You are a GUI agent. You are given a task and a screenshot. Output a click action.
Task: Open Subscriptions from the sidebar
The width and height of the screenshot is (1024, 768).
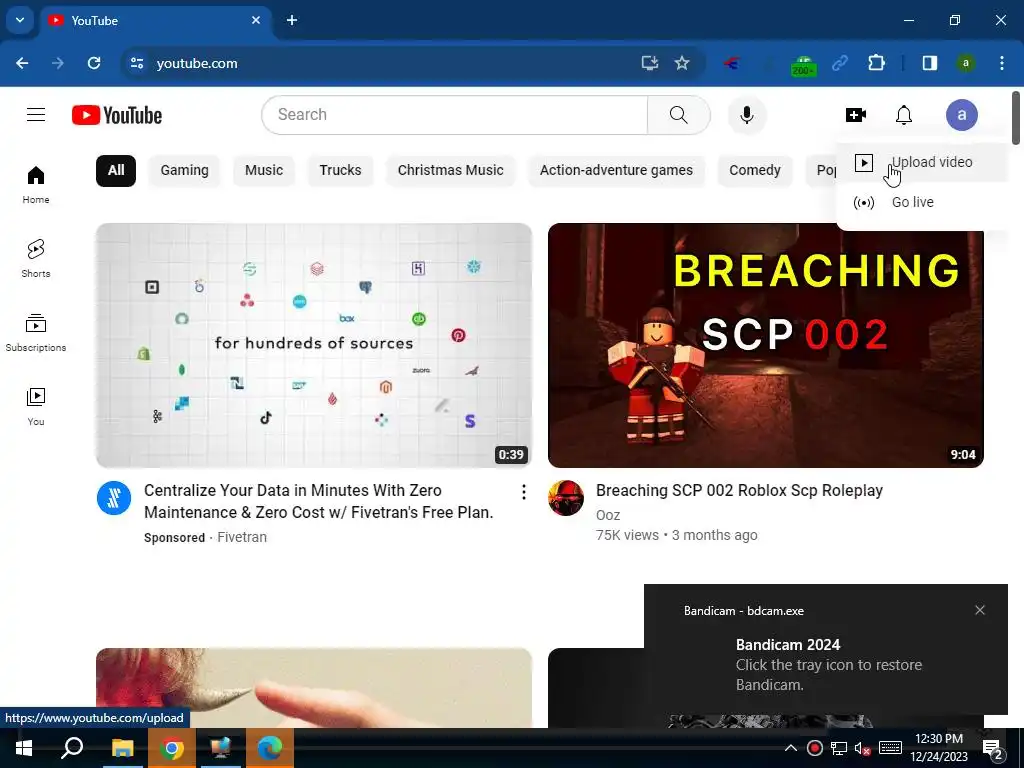coord(36,333)
